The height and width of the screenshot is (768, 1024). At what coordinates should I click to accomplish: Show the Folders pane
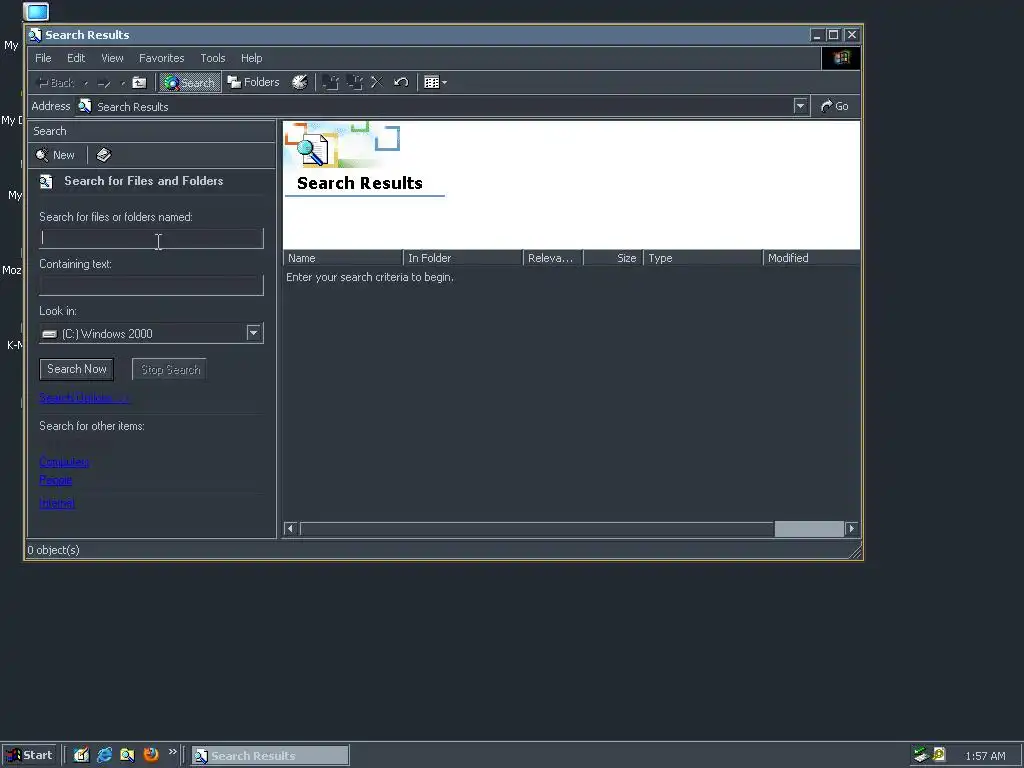(253, 82)
